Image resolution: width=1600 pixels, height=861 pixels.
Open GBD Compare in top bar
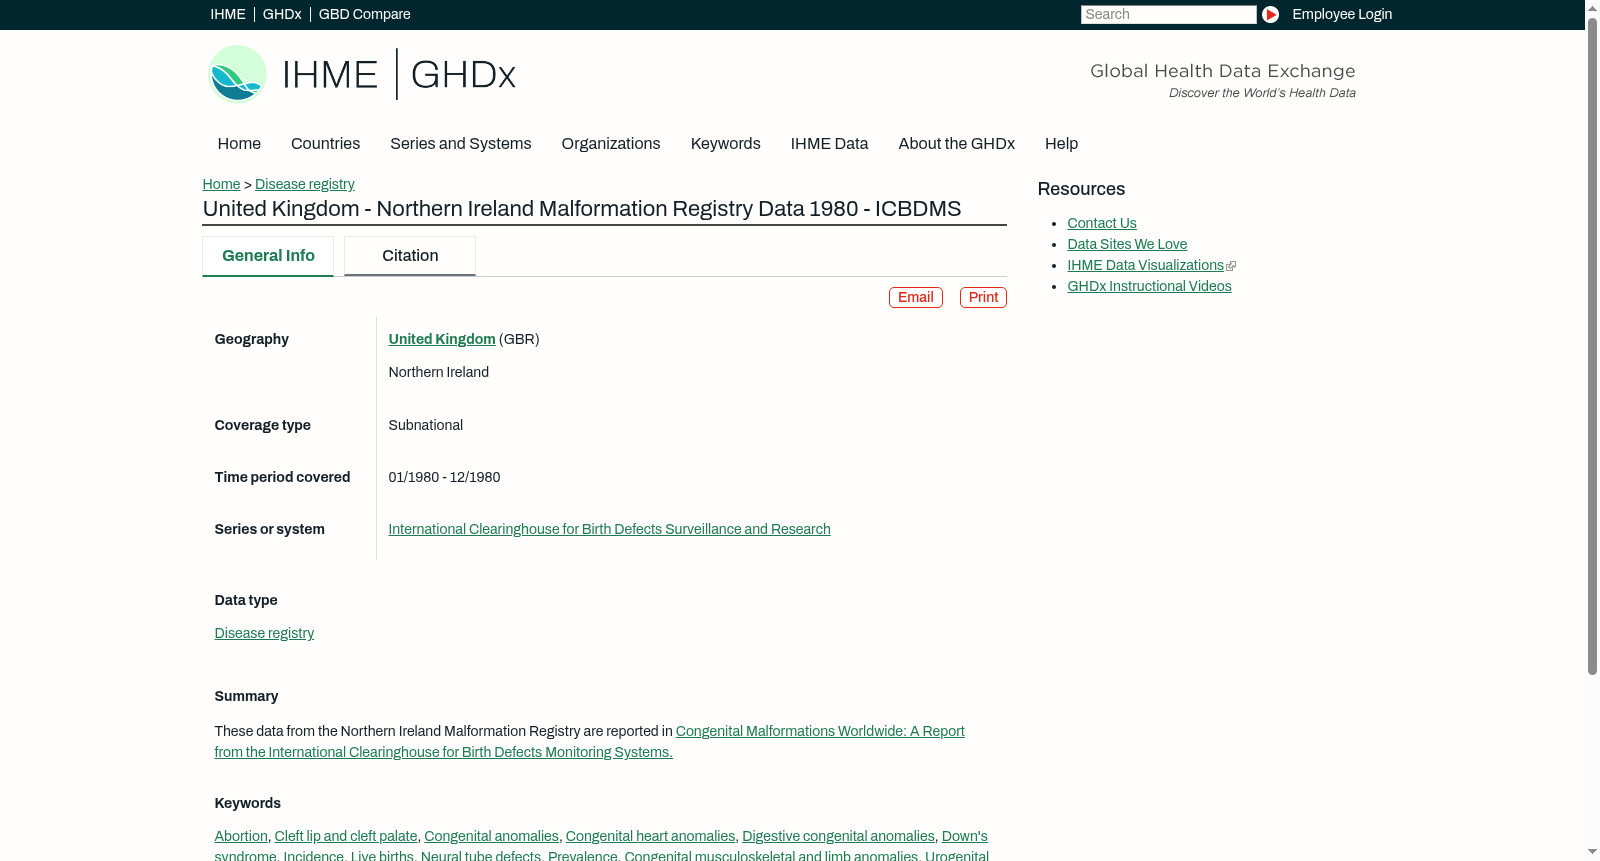click(364, 14)
